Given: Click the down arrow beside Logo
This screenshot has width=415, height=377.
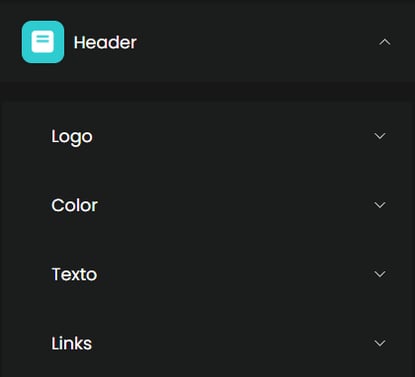Looking at the screenshot, I should click(x=380, y=136).
